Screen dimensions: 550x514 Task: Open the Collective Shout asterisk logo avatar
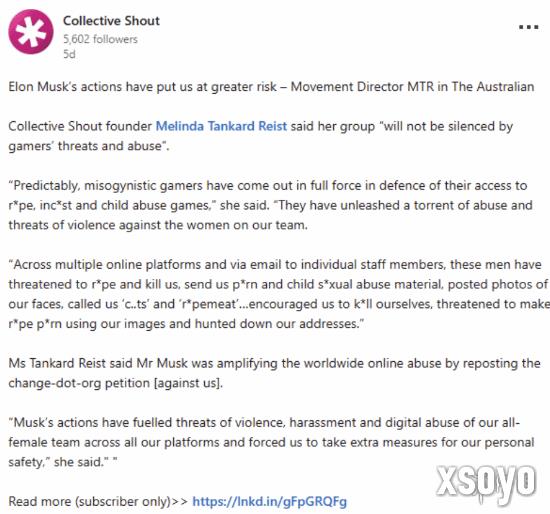point(31,32)
